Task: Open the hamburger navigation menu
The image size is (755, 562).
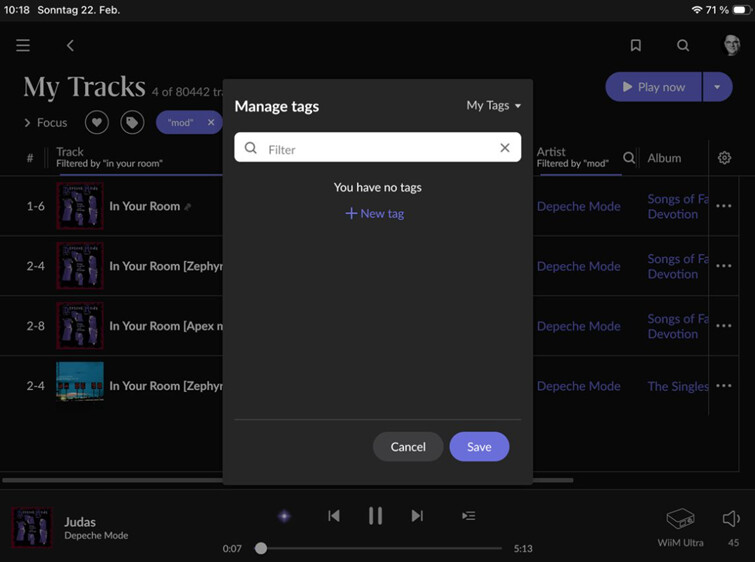Action: [23, 45]
